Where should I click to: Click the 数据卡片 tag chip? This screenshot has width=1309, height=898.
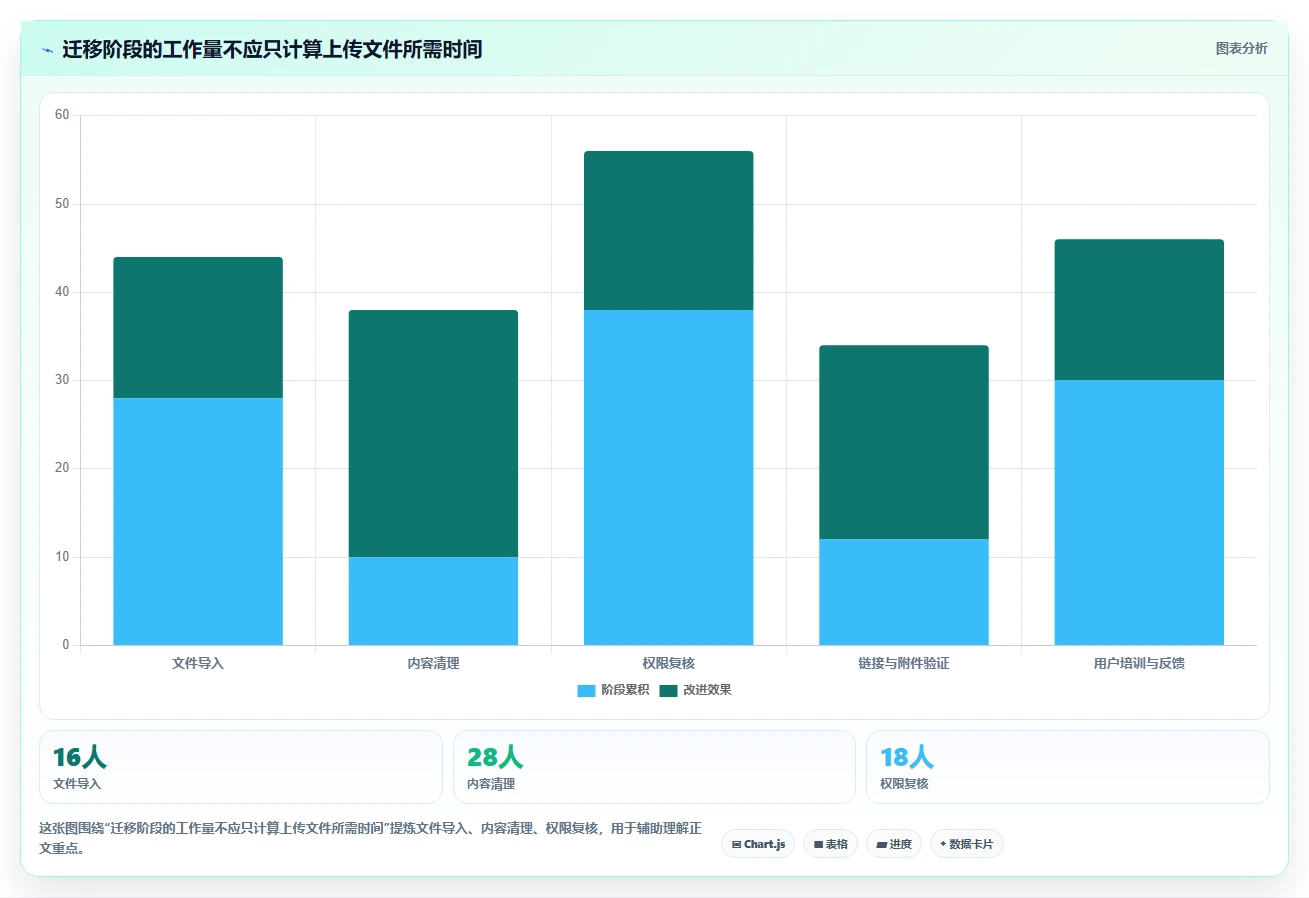click(x=967, y=844)
